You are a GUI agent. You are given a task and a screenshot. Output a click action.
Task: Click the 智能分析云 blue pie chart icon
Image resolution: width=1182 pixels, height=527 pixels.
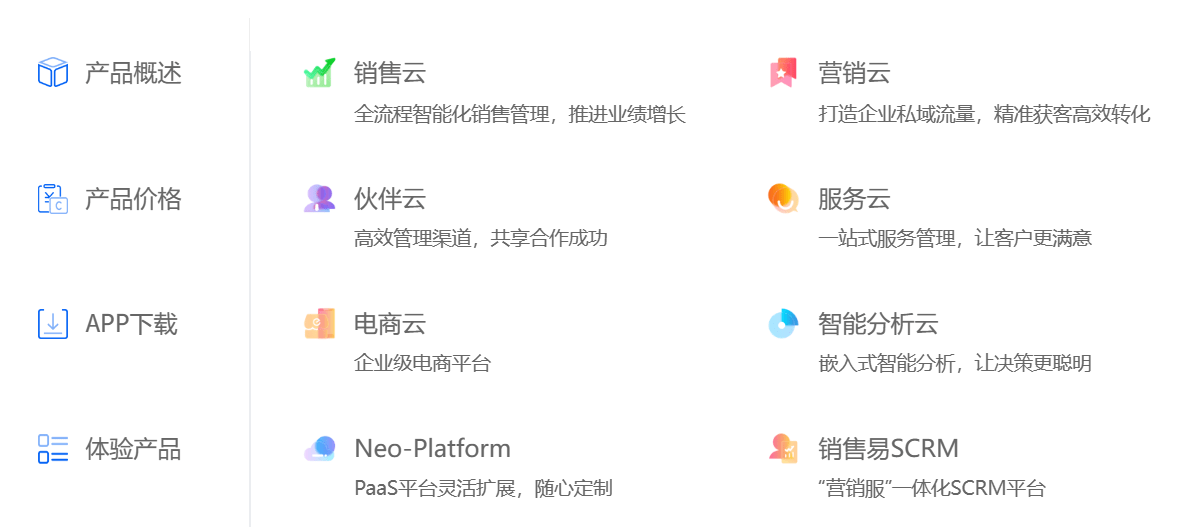click(783, 323)
